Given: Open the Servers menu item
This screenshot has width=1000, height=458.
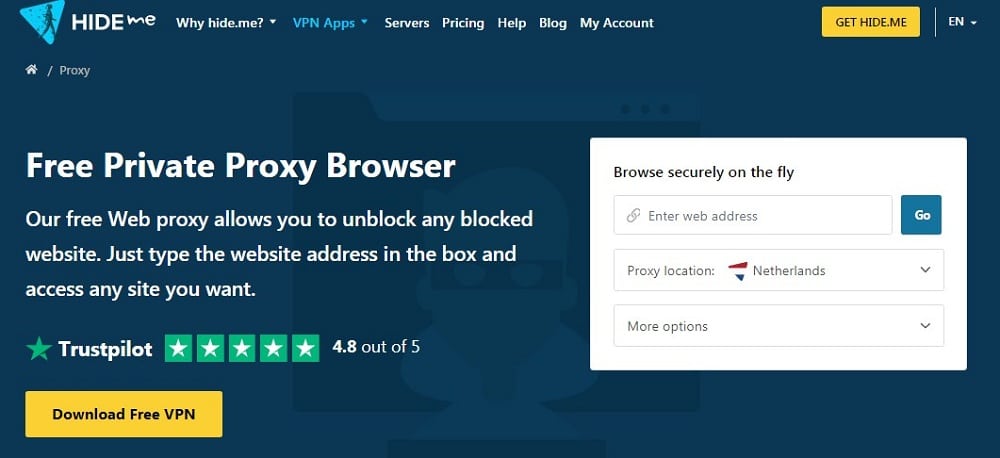Looking at the screenshot, I should (x=406, y=23).
